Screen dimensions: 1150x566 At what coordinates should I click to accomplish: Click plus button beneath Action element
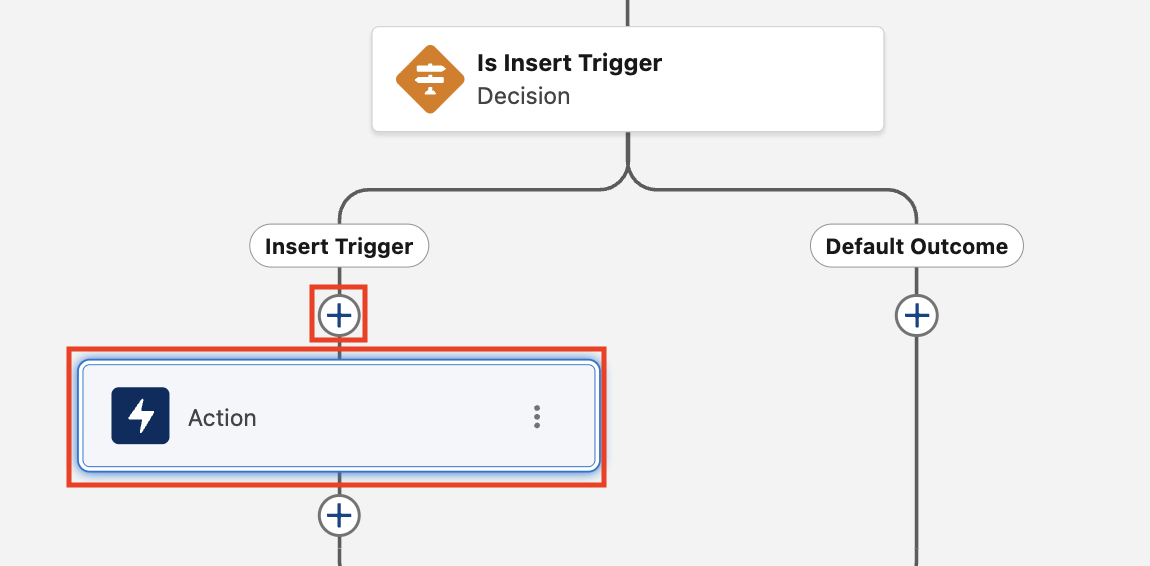339,515
